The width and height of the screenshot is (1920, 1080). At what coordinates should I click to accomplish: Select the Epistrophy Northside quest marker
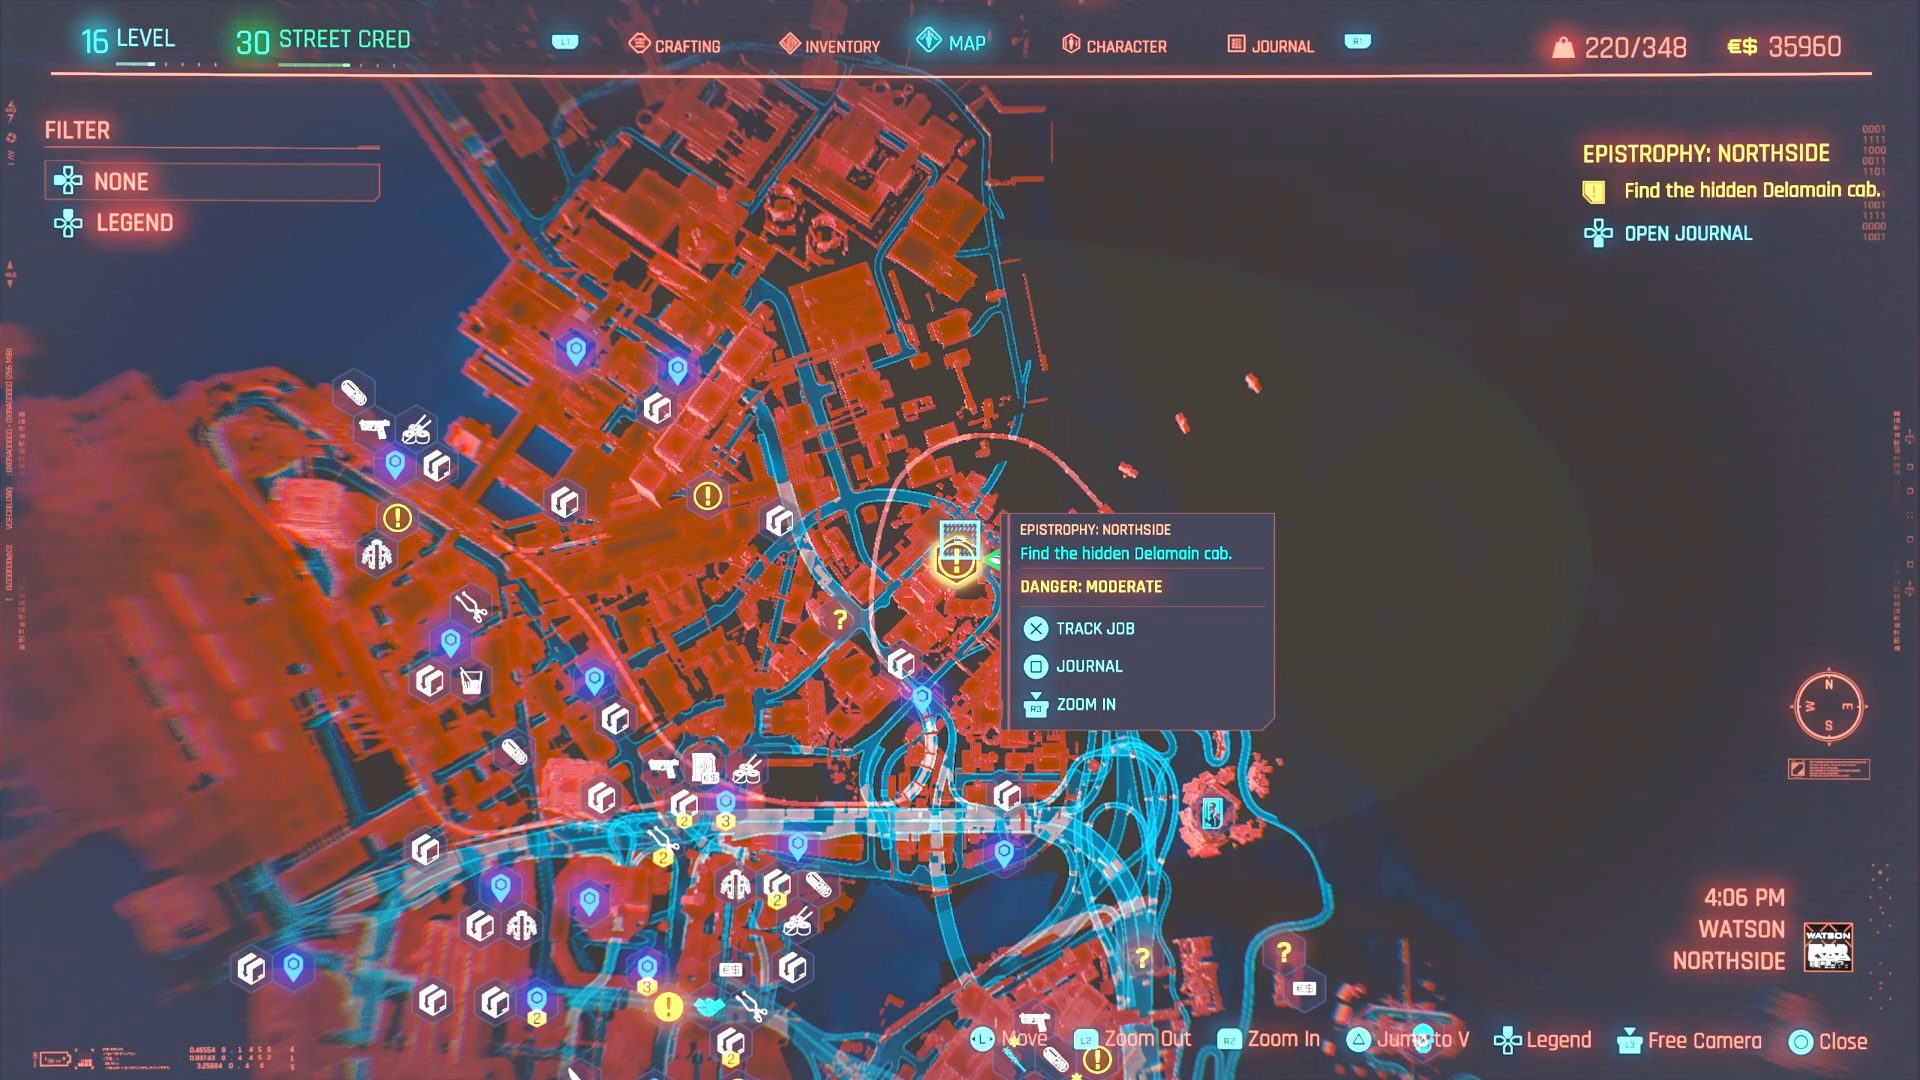pos(956,562)
